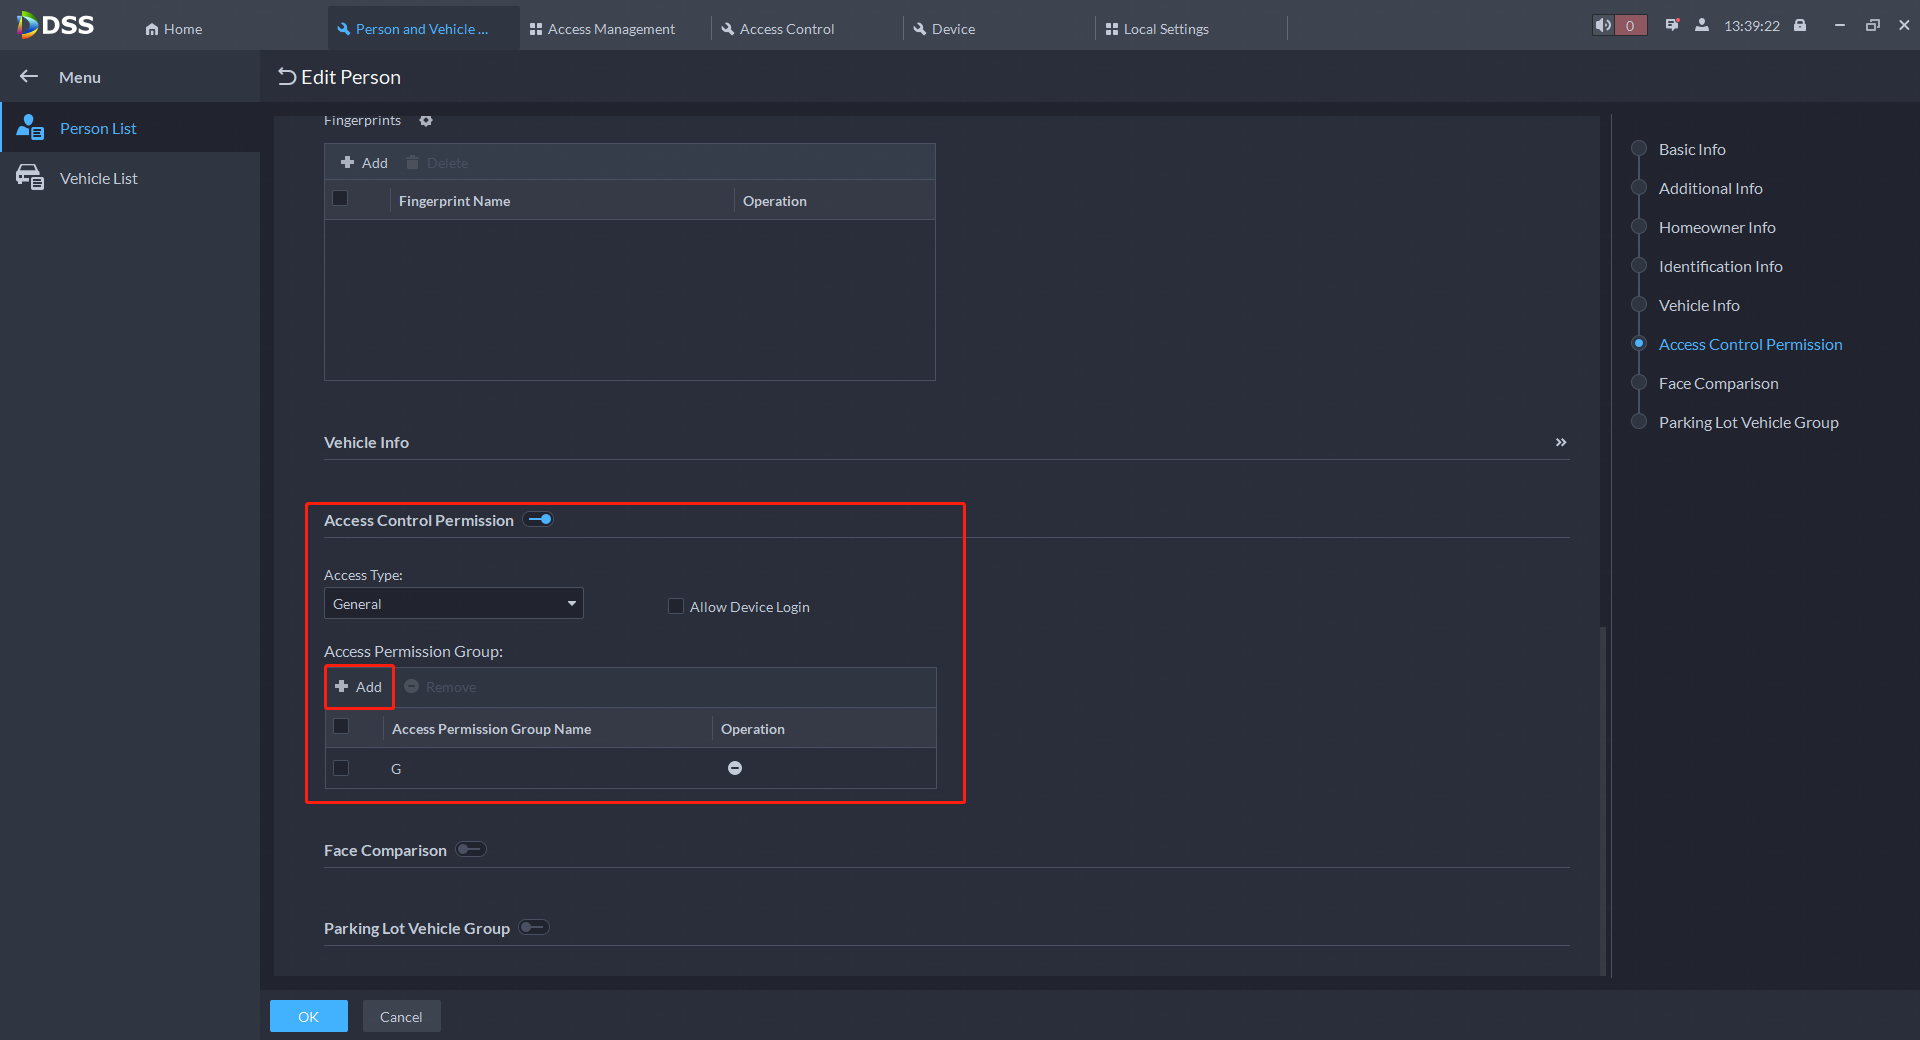Click the Fingerprint Name column header

click(454, 201)
